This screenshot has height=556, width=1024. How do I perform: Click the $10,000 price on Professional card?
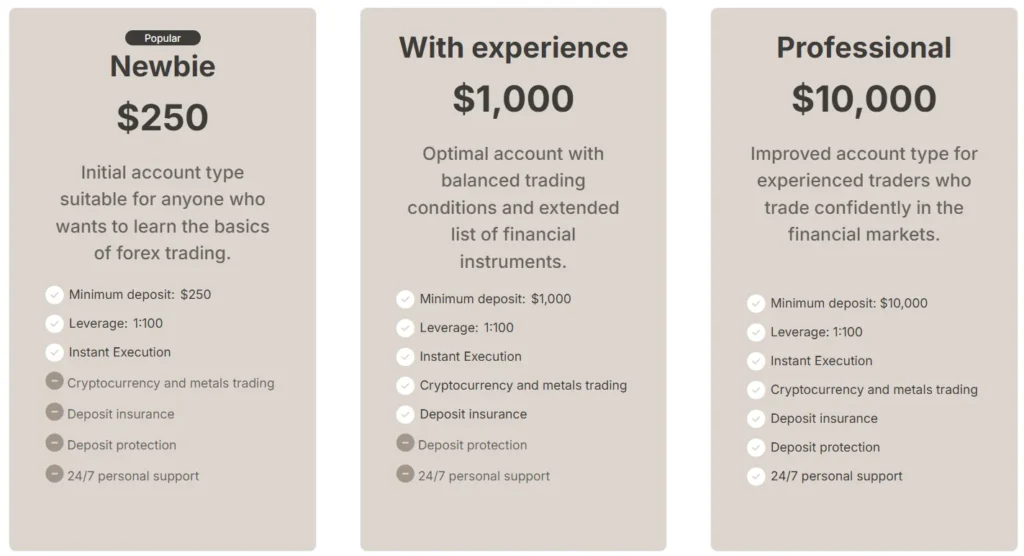pos(864,98)
